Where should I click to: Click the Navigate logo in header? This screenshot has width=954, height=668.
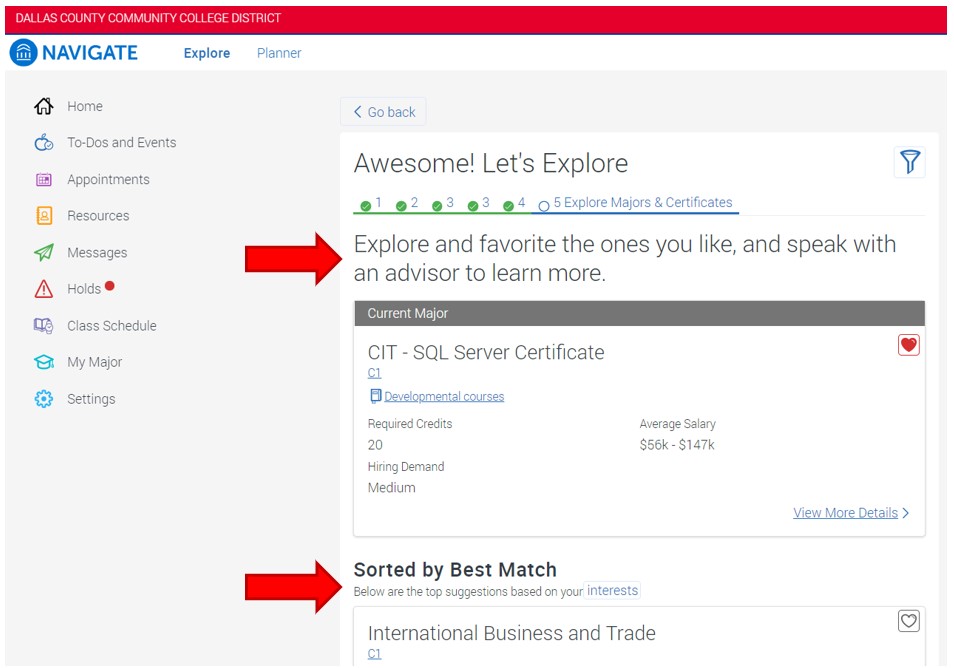tap(75, 53)
